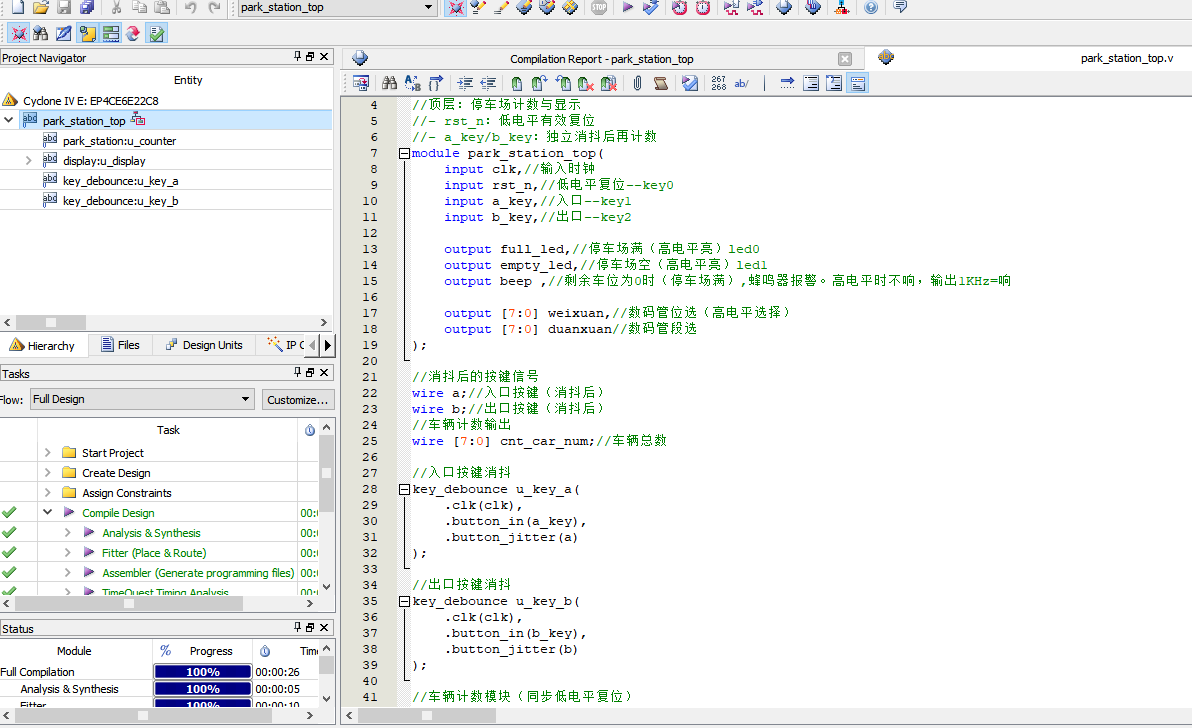The height and width of the screenshot is (728, 1192).
Task: Show more navigator tabs right arrow
Action: (328, 345)
